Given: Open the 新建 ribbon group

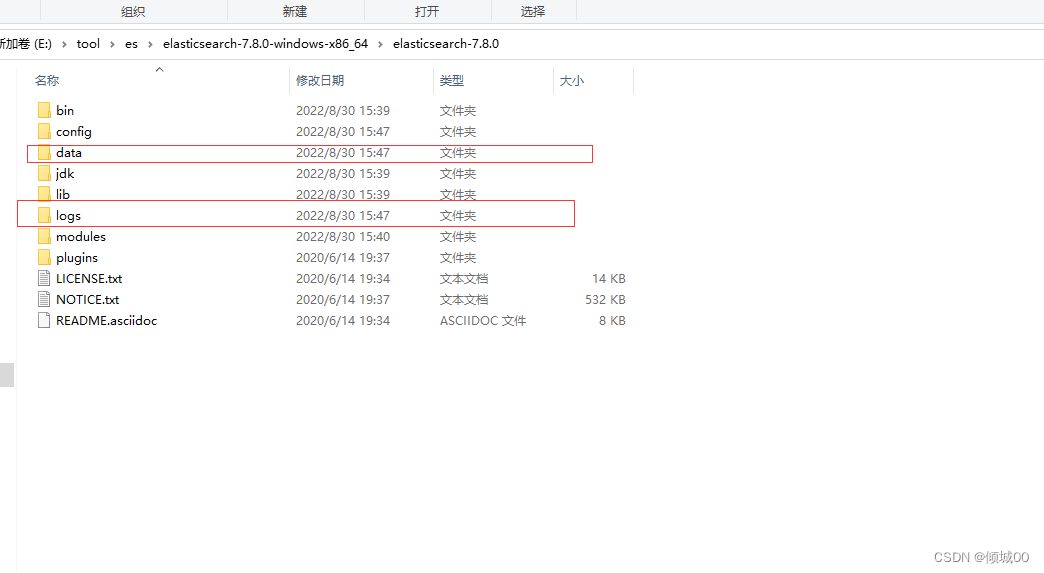Looking at the screenshot, I should [x=294, y=11].
